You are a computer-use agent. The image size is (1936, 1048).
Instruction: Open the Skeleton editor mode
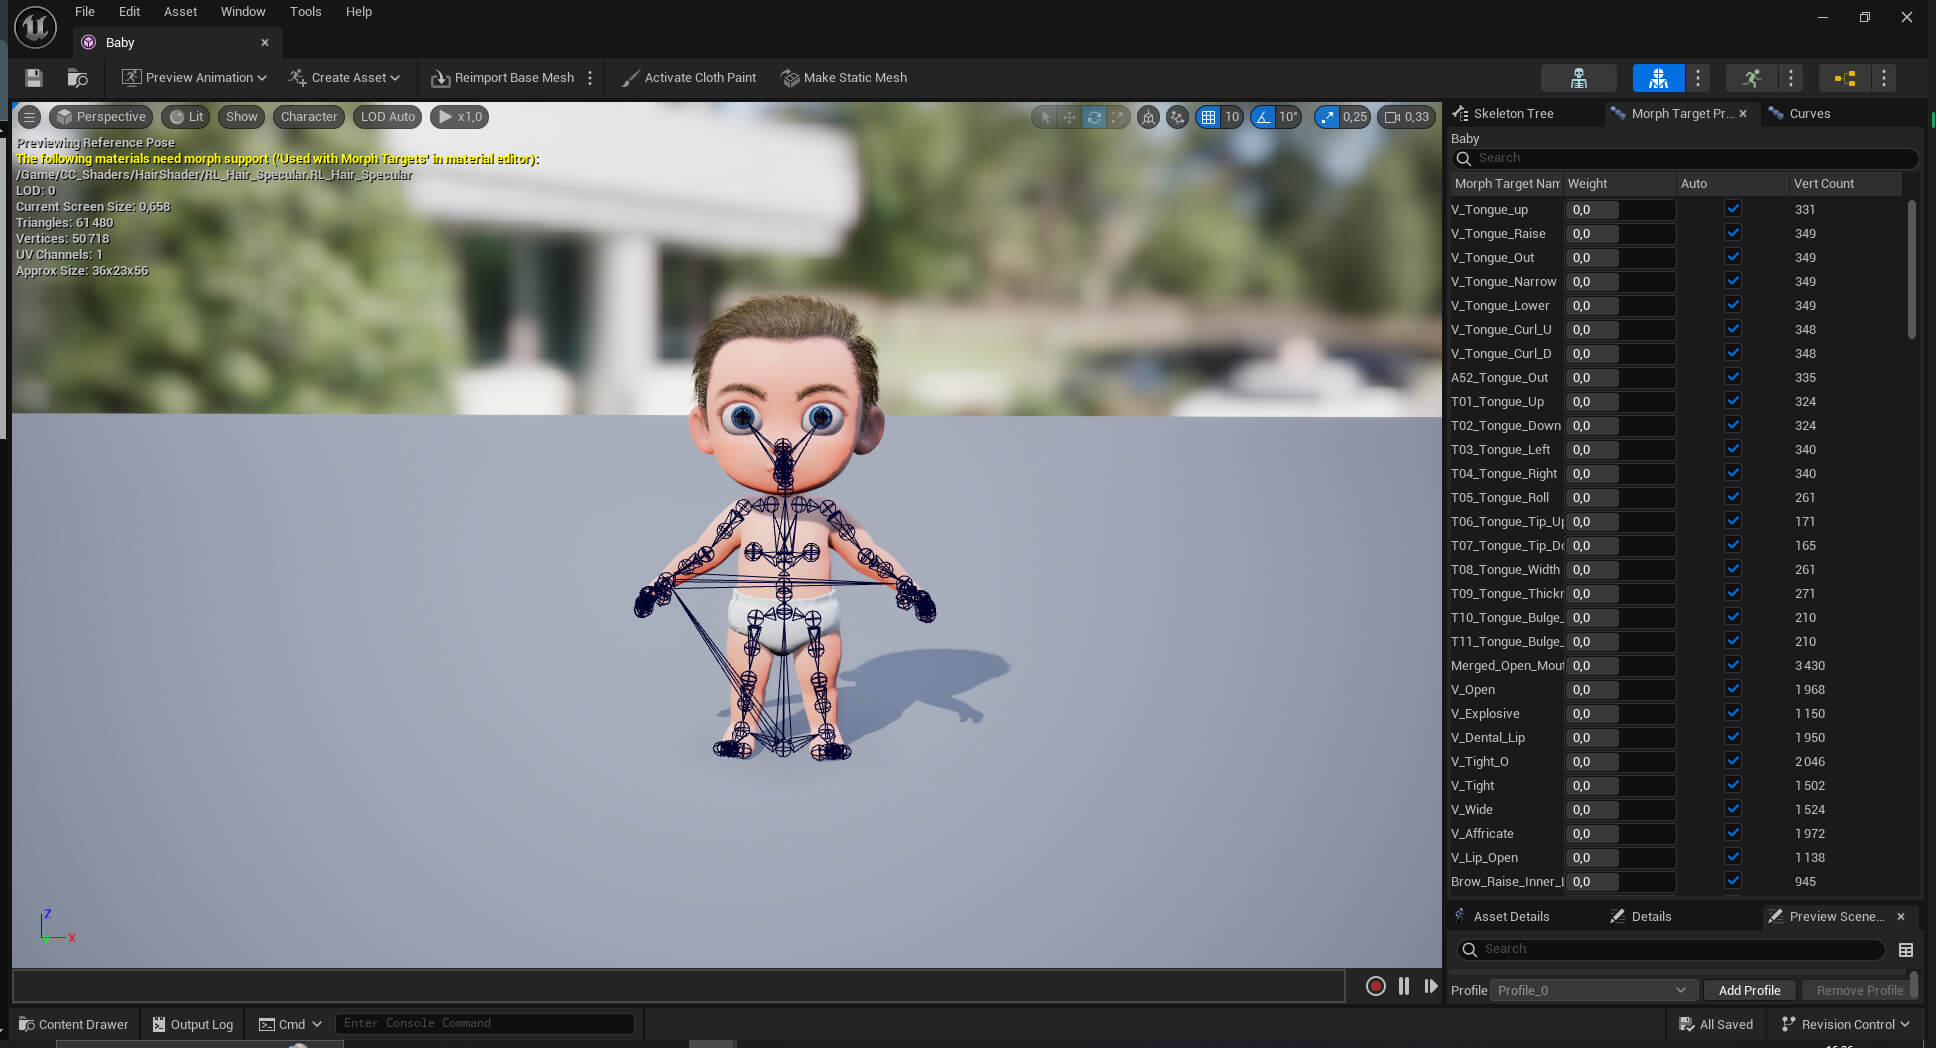tap(1579, 78)
